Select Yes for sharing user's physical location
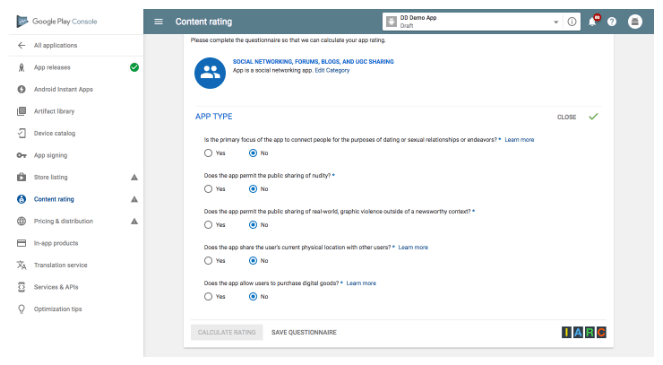 [x=208, y=261]
